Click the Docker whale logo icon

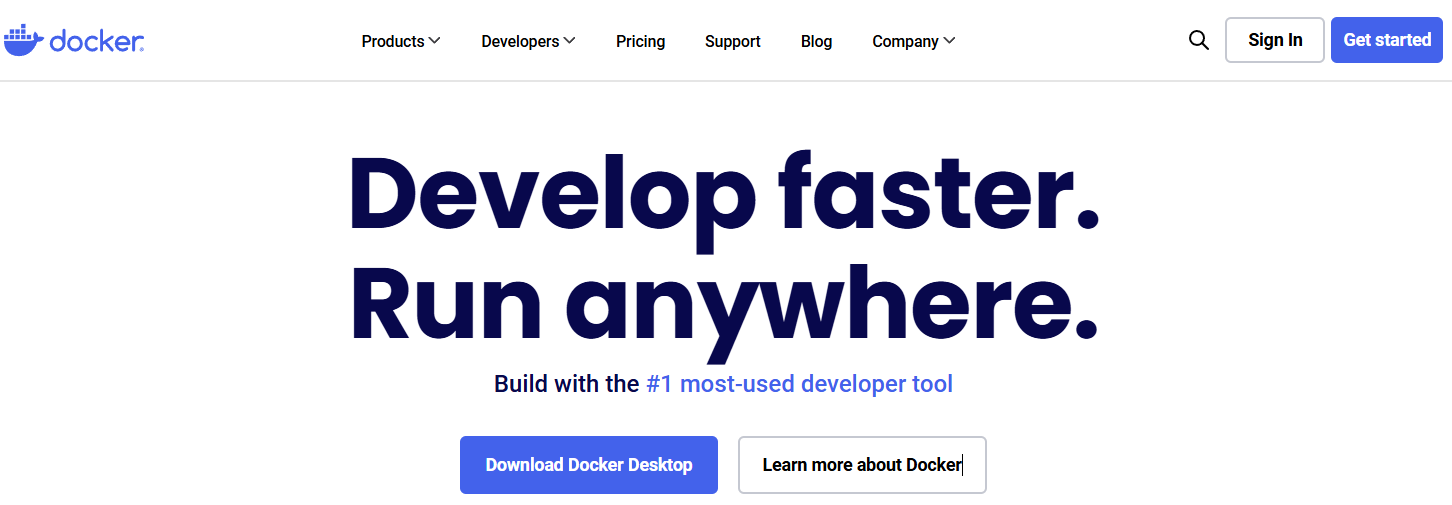(x=24, y=39)
